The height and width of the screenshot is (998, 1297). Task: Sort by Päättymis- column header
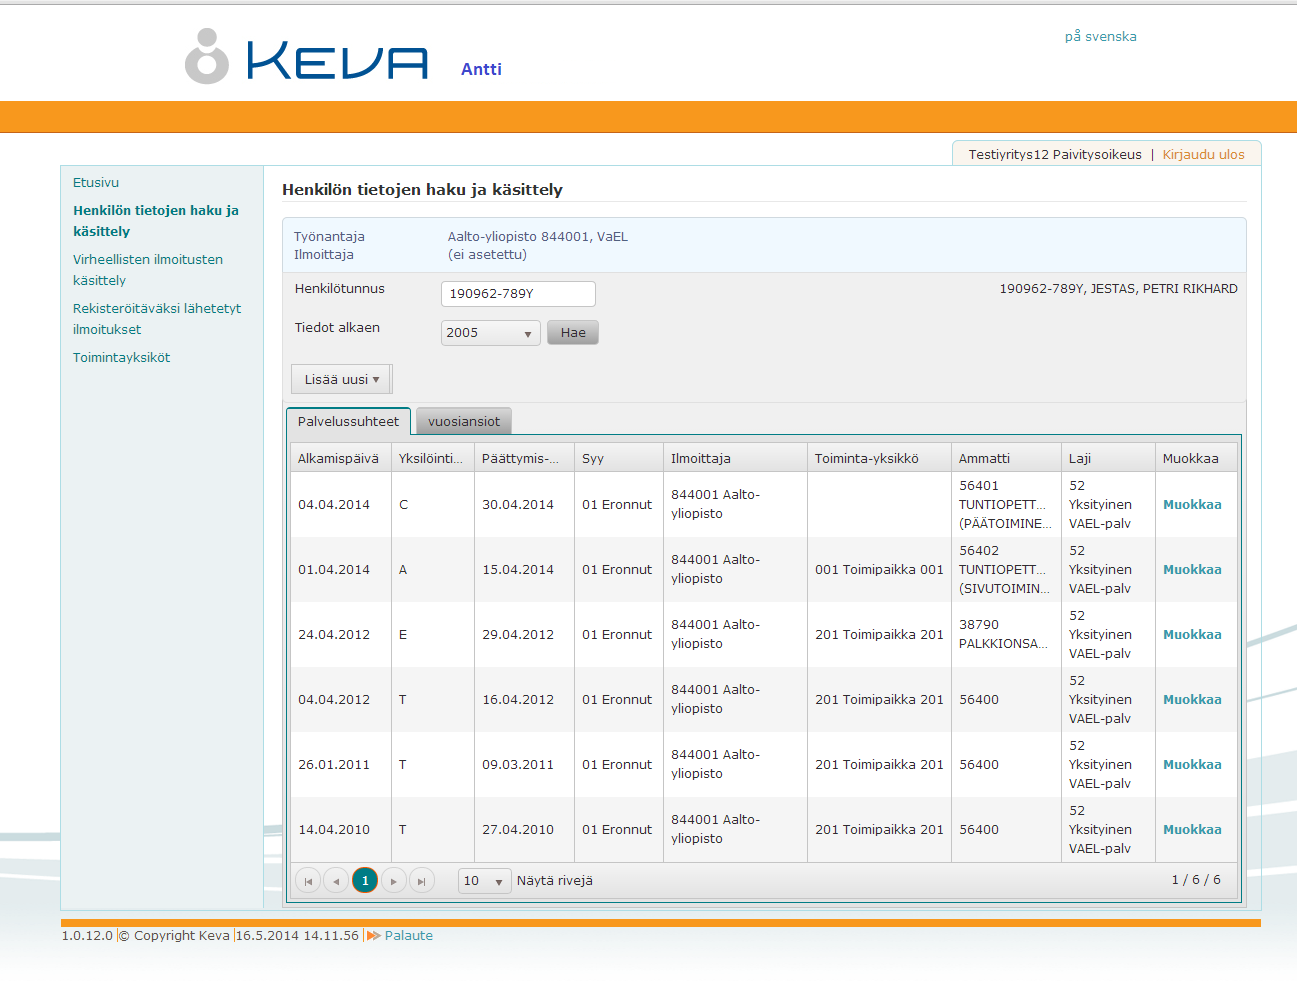click(524, 459)
